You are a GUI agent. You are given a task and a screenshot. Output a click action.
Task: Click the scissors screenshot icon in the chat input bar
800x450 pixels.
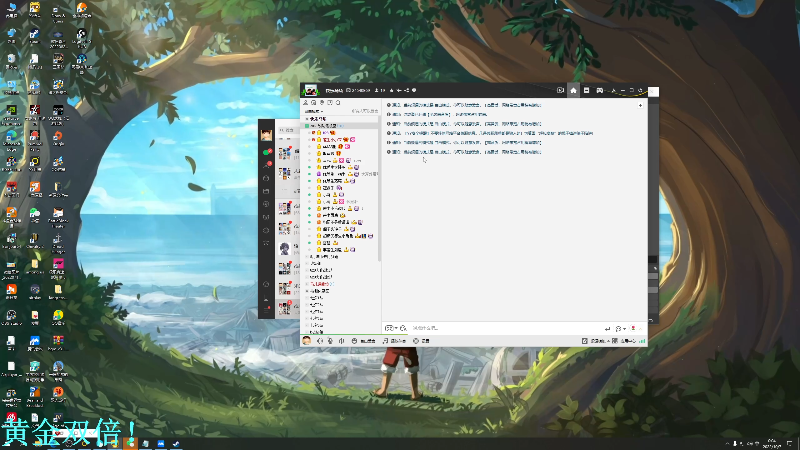click(x=403, y=328)
